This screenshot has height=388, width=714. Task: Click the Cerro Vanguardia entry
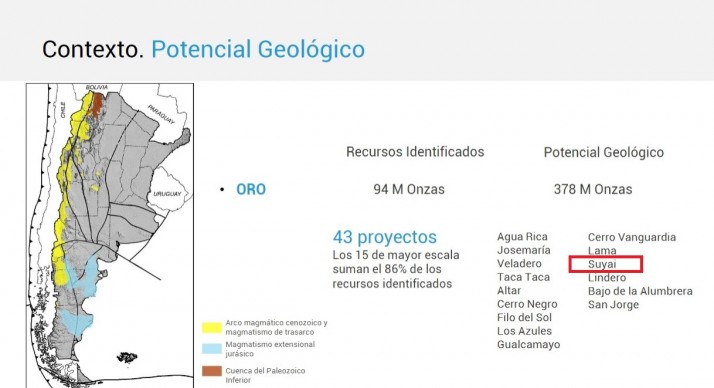point(632,237)
